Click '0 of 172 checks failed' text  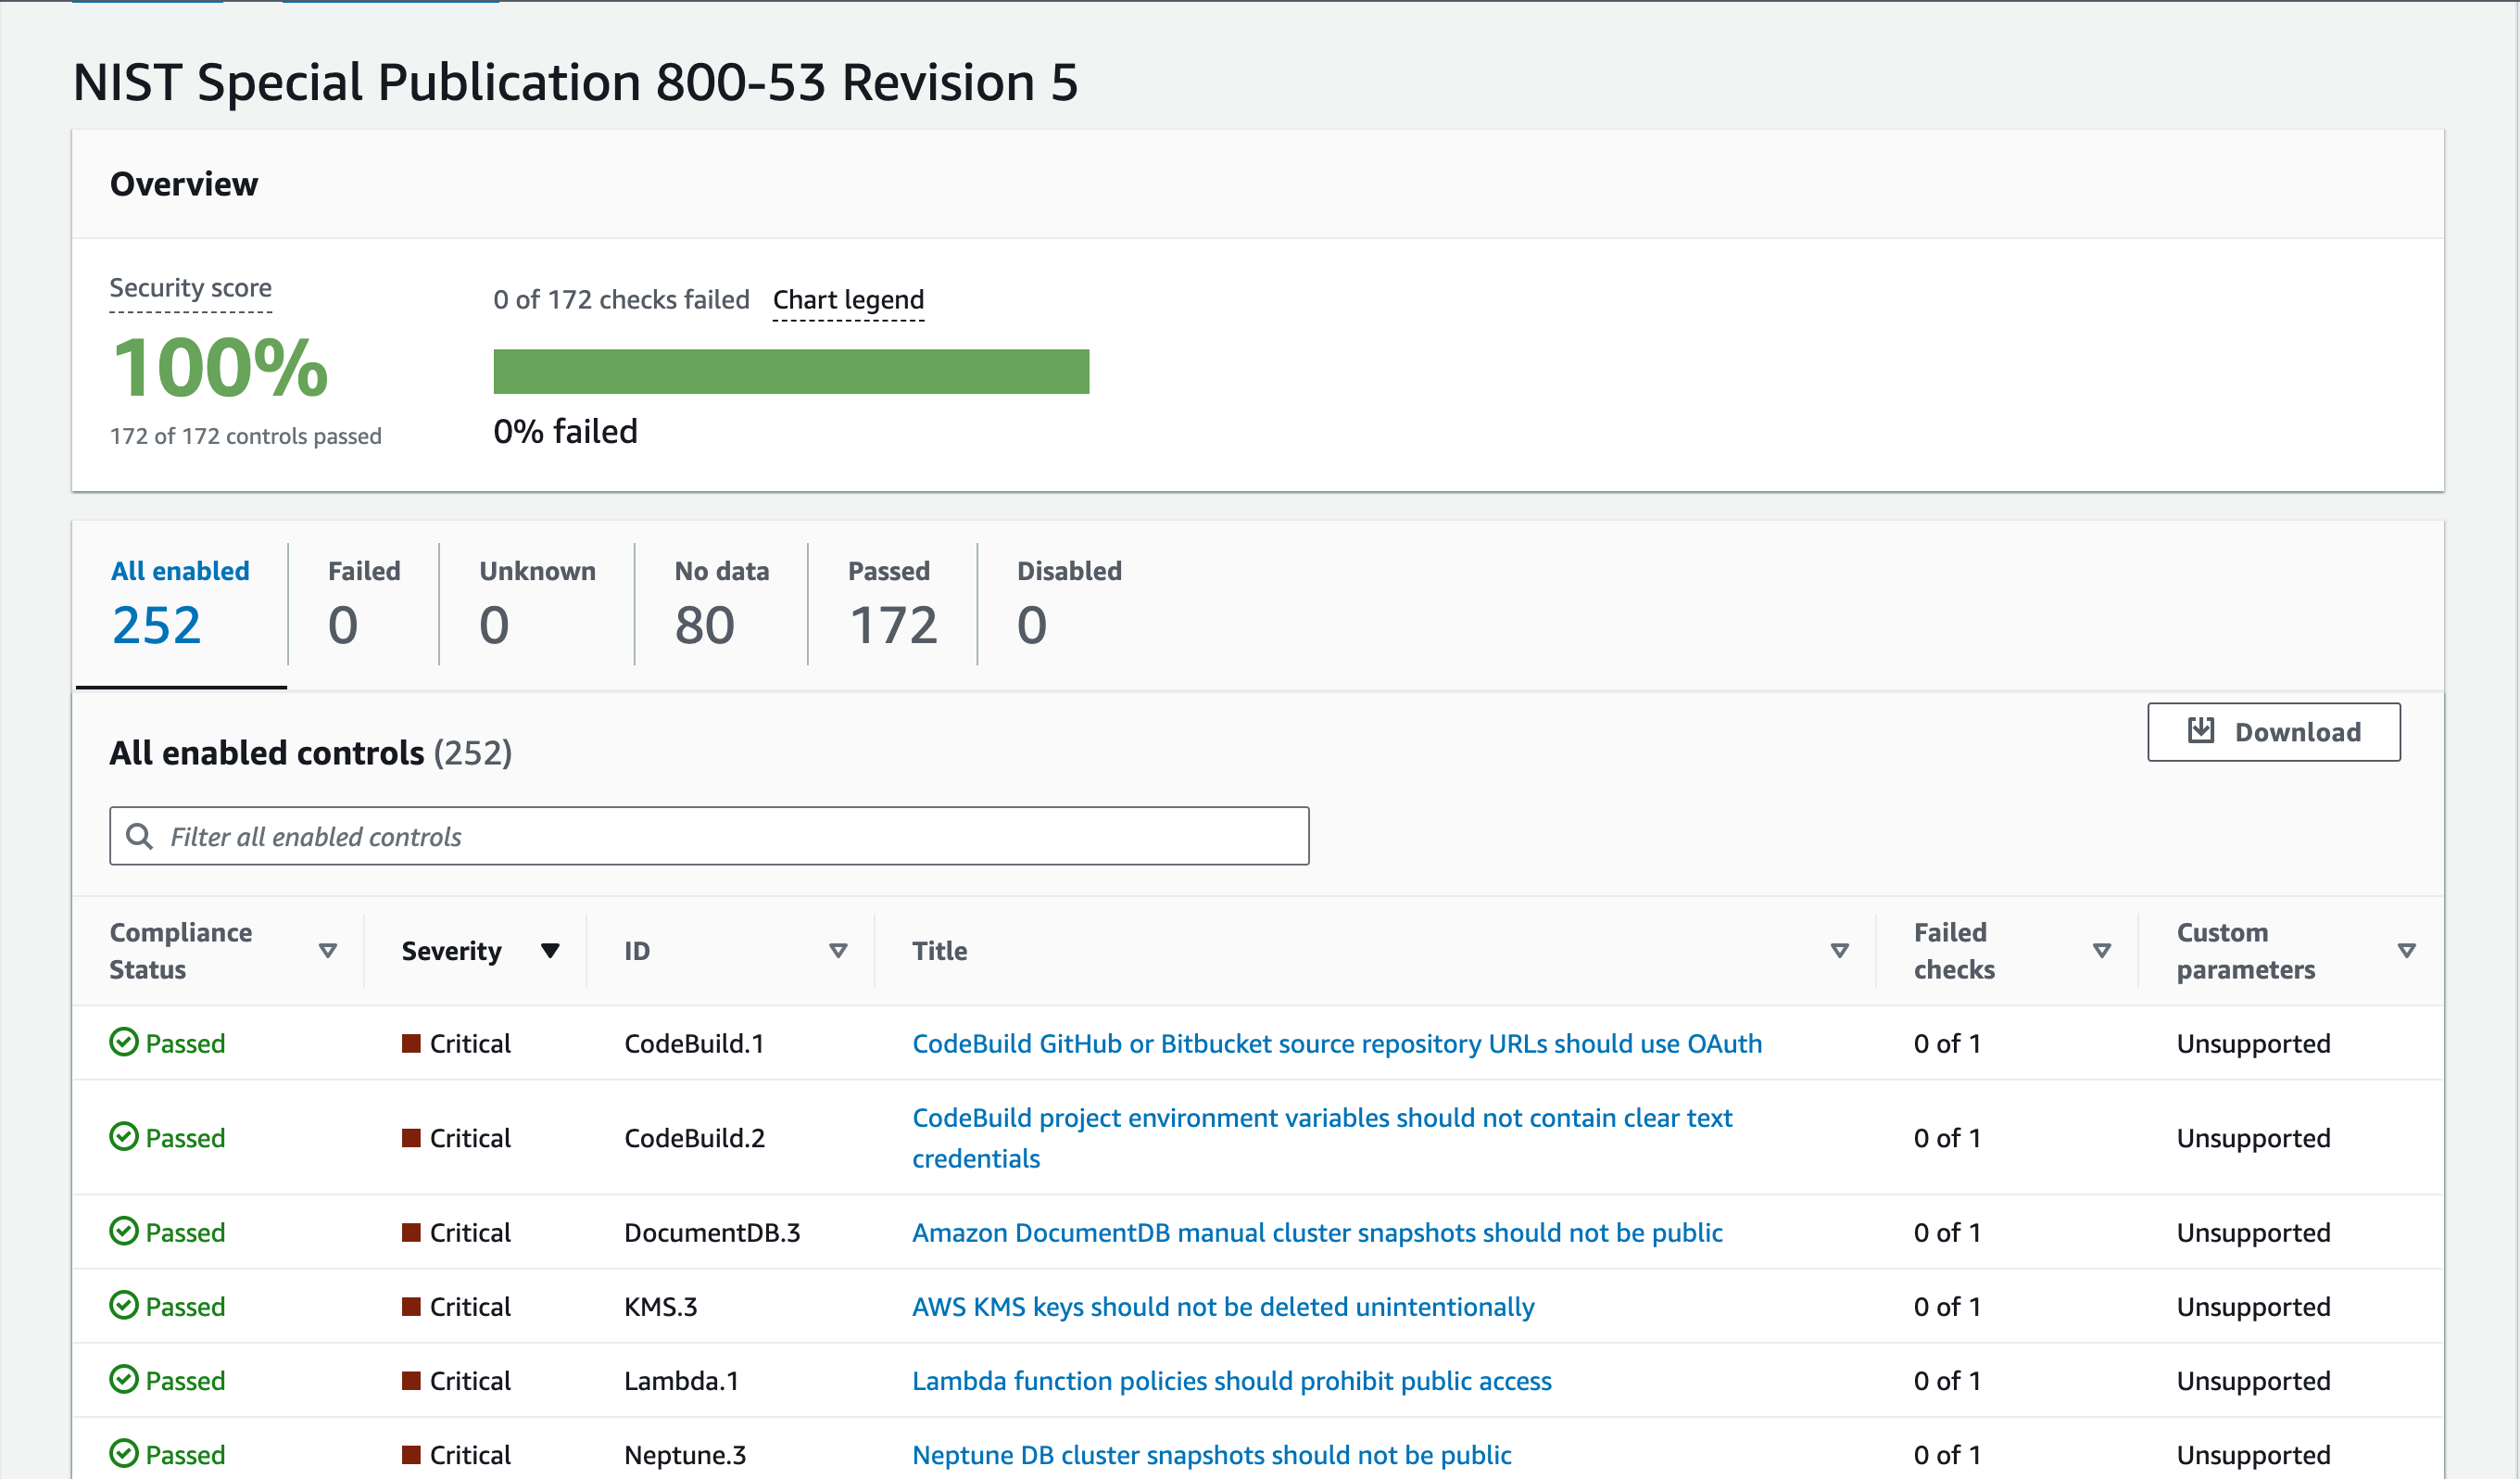click(621, 300)
